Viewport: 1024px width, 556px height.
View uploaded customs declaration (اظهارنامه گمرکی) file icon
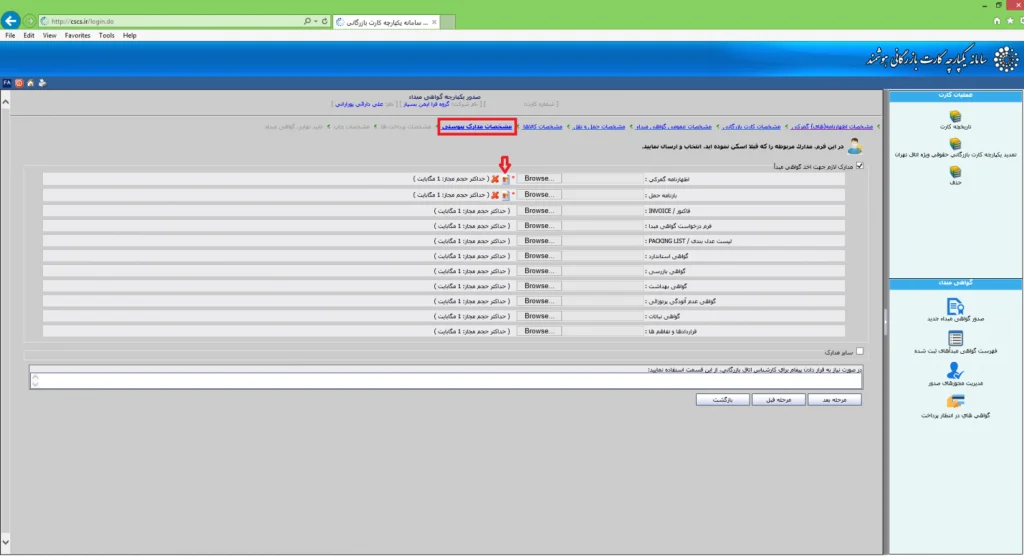click(x=505, y=178)
